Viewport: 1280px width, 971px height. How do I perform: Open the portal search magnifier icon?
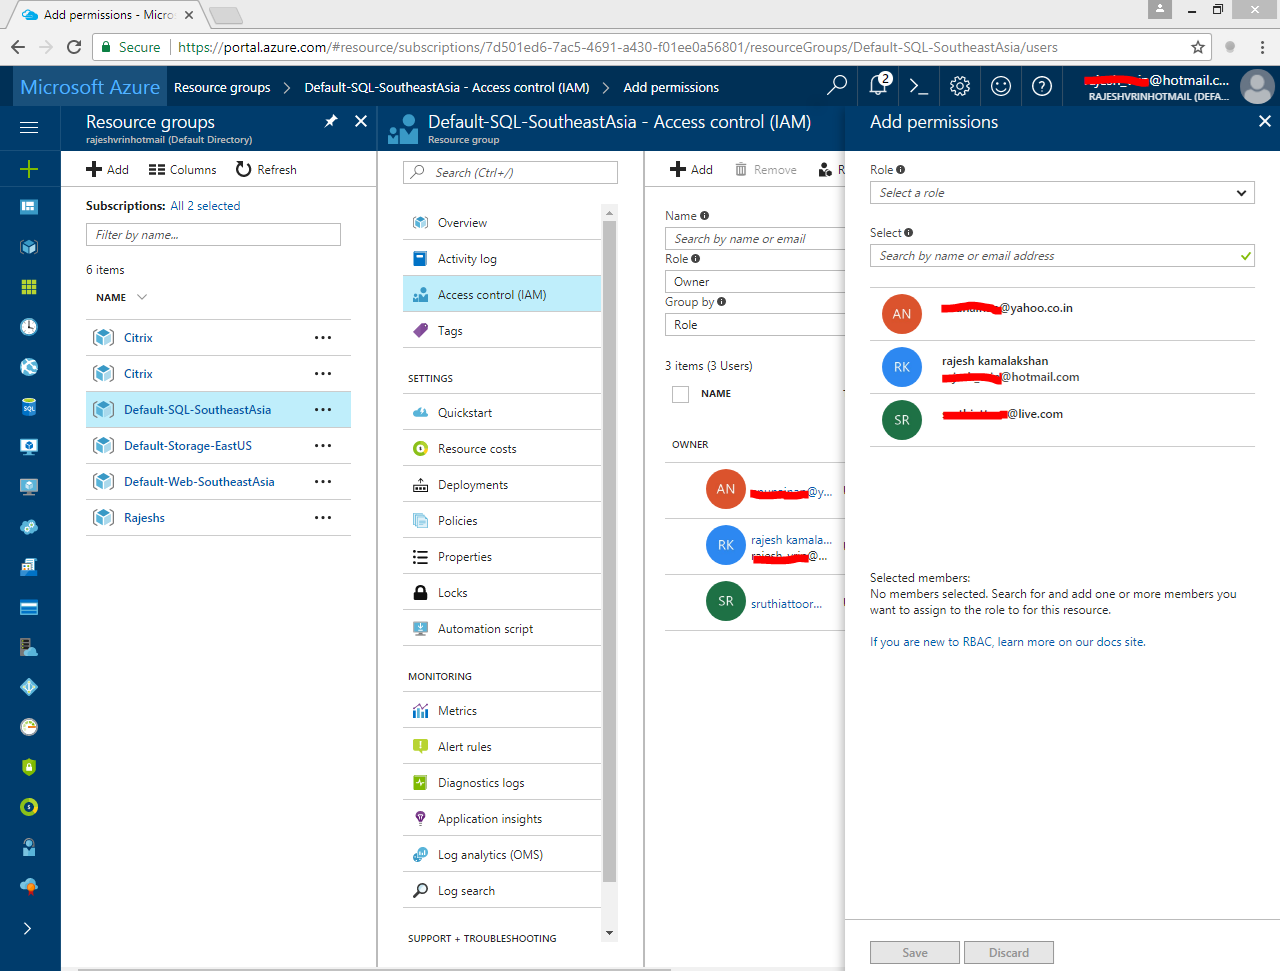tap(836, 87)
